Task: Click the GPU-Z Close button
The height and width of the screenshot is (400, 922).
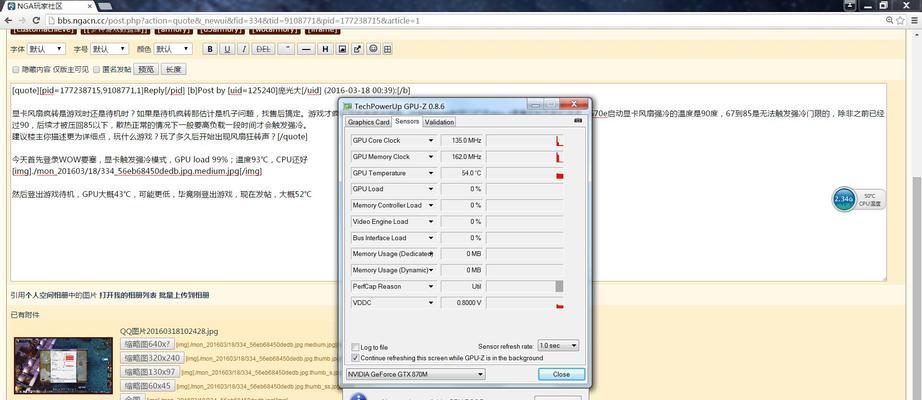Action: (x=561, y=374)
